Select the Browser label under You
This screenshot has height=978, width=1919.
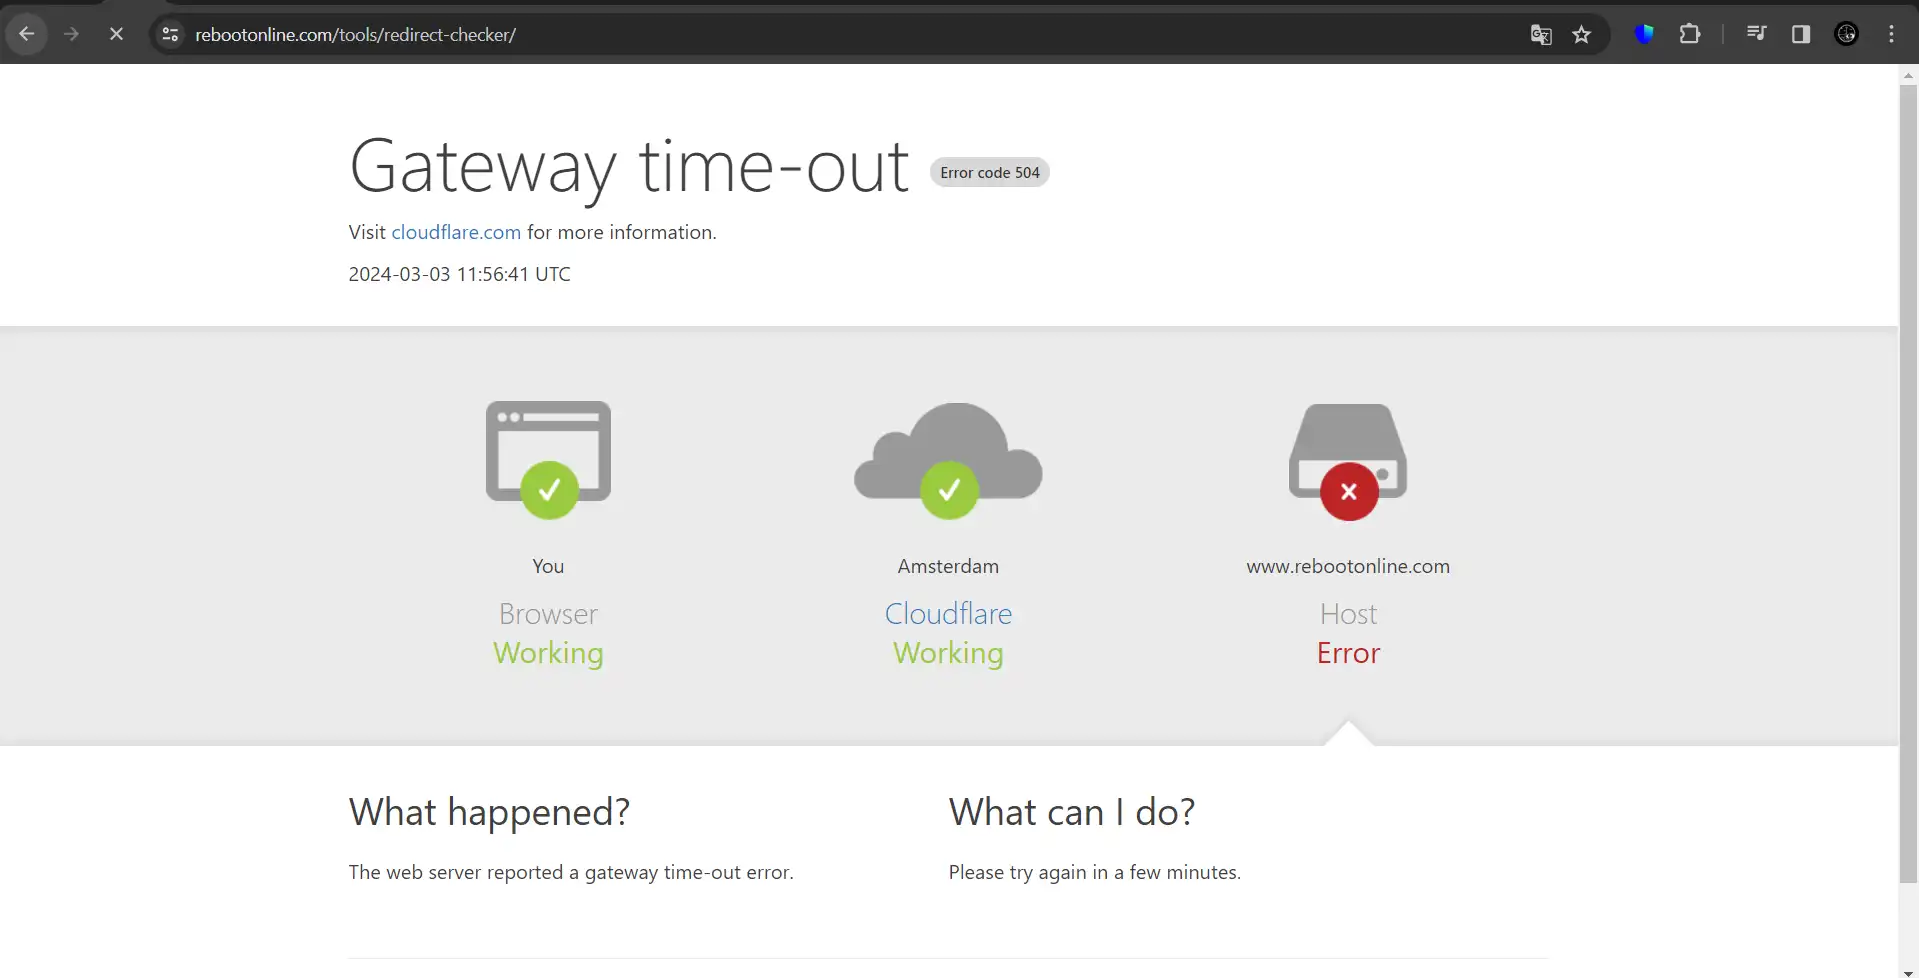tap(548, 613)
